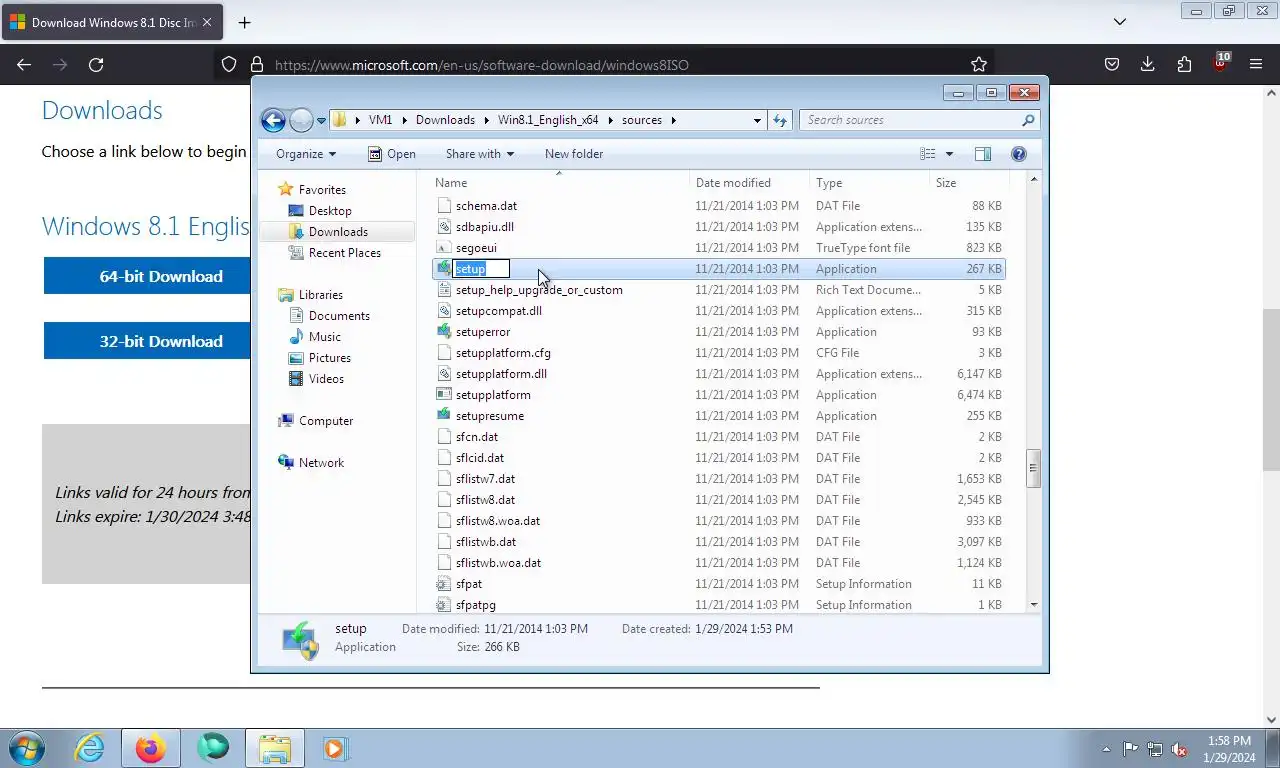Select the schema.dat file
This screenshot has width=1280, height=768.
pyautogui.click(x=486, y=206)
